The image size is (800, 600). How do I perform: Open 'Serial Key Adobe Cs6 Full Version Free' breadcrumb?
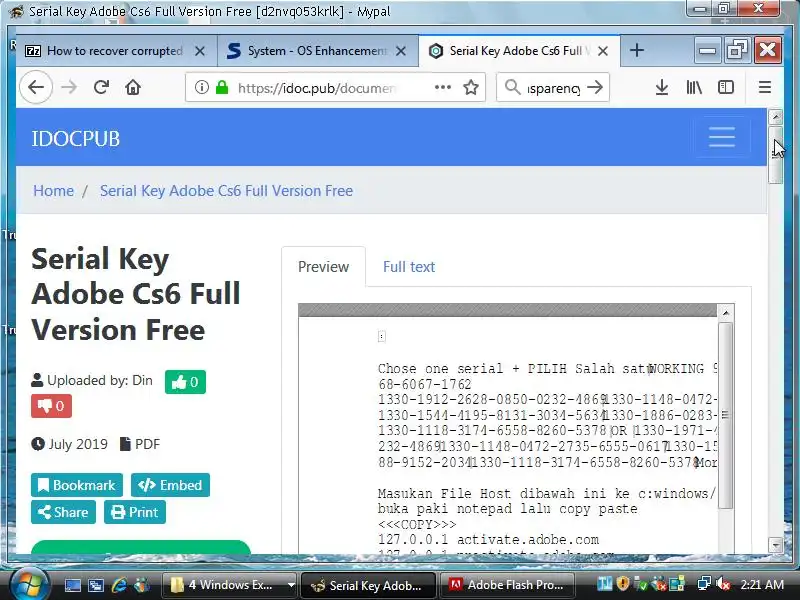click(x=227, y=191)
